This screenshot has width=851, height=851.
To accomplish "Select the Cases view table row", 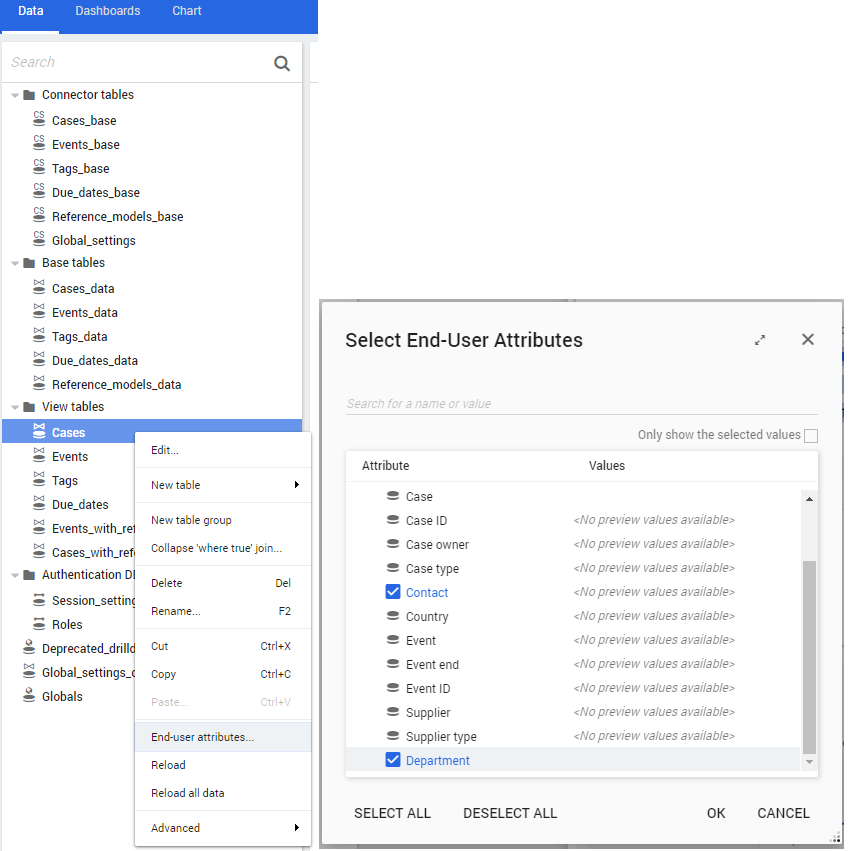I will pos(152,433).
